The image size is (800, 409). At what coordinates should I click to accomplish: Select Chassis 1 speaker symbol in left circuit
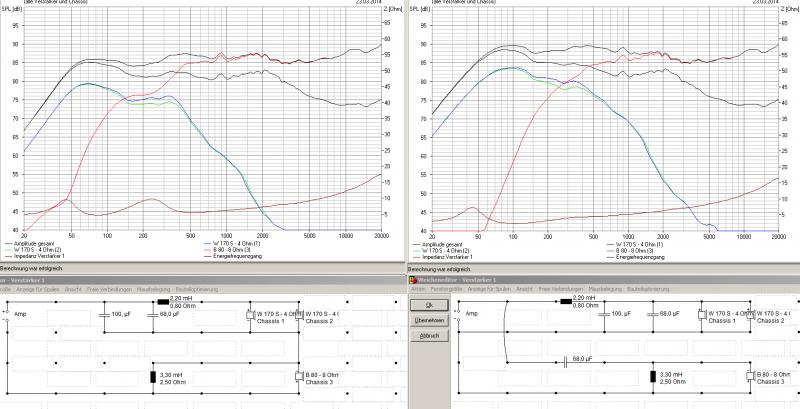point(250,315)
